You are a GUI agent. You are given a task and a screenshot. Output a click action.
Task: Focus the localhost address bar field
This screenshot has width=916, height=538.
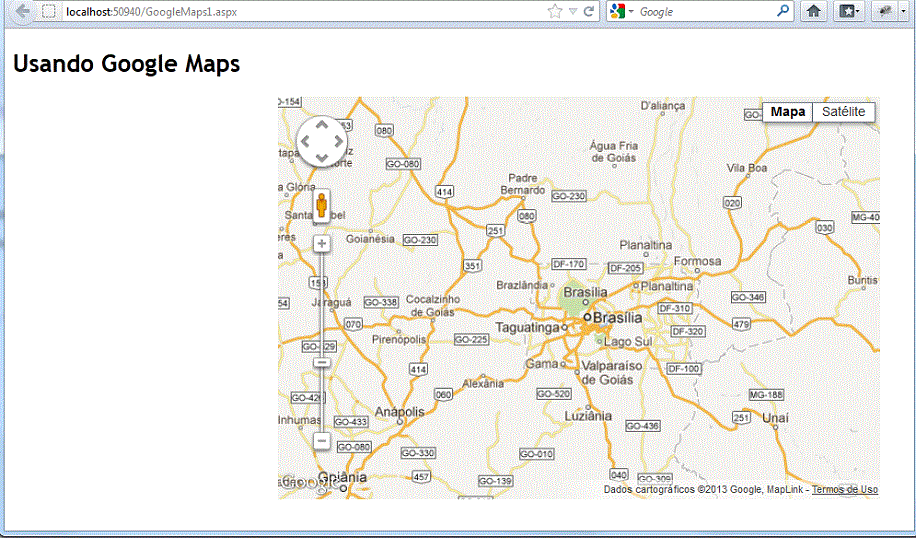pyautogui.click(x=300, y=12)
